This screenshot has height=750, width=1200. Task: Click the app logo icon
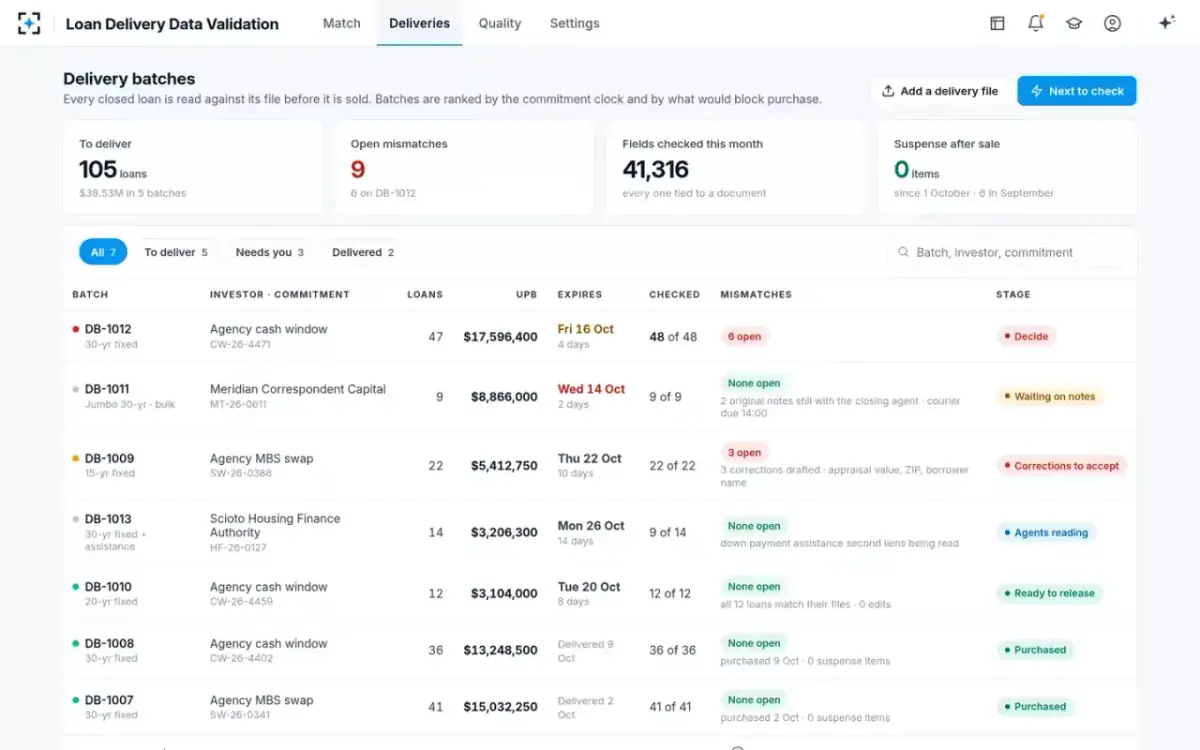(29, 23)
